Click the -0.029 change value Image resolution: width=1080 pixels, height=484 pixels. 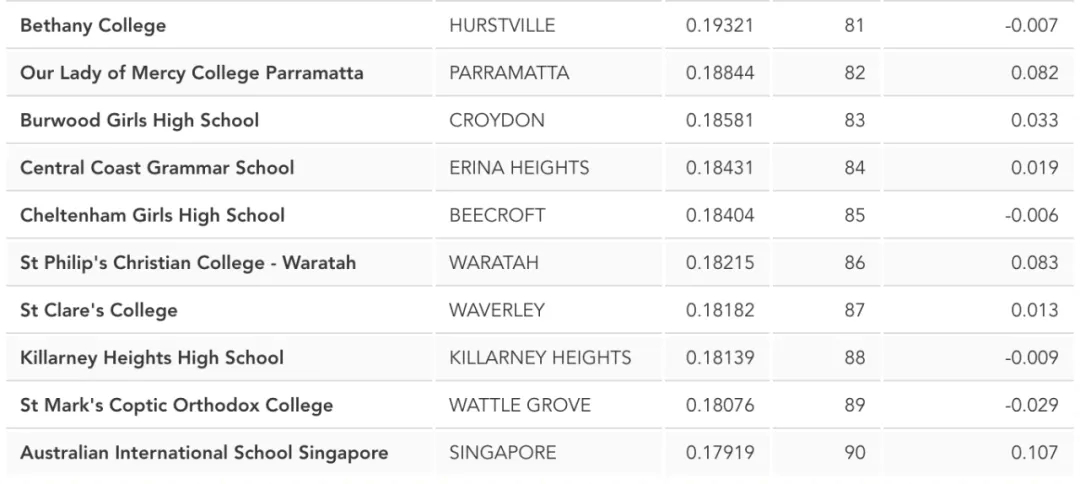tap(1031, 406)
